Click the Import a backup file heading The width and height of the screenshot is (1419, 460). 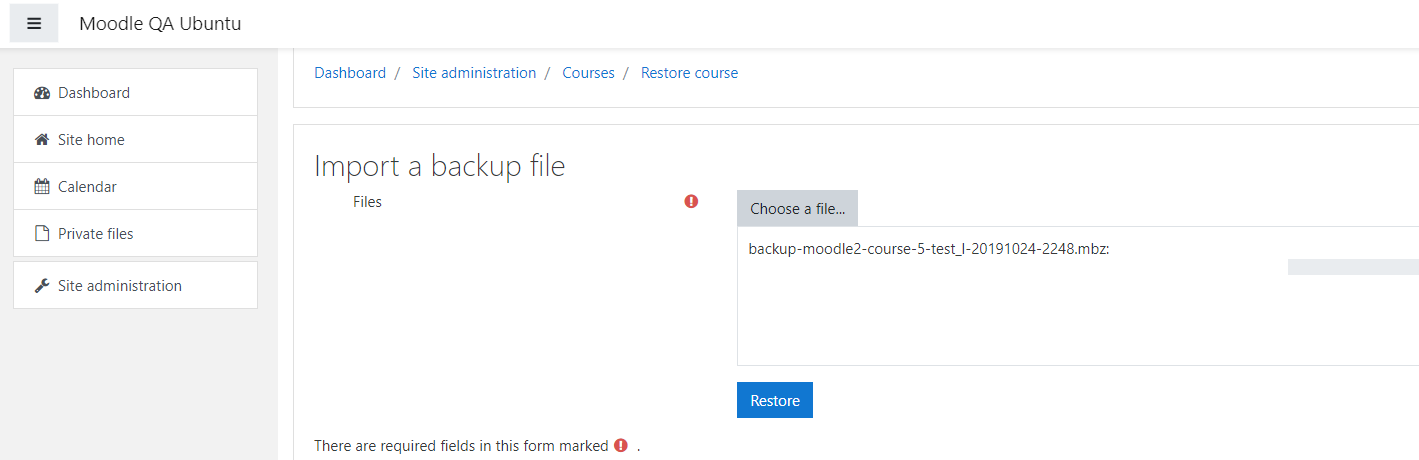click(x=440, y=166)
